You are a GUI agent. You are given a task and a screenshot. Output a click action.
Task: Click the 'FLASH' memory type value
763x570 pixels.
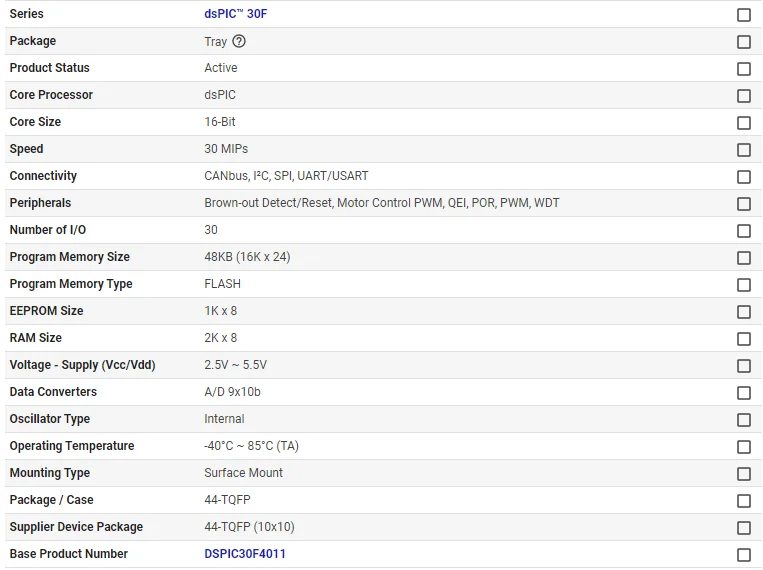pos(222,284)
